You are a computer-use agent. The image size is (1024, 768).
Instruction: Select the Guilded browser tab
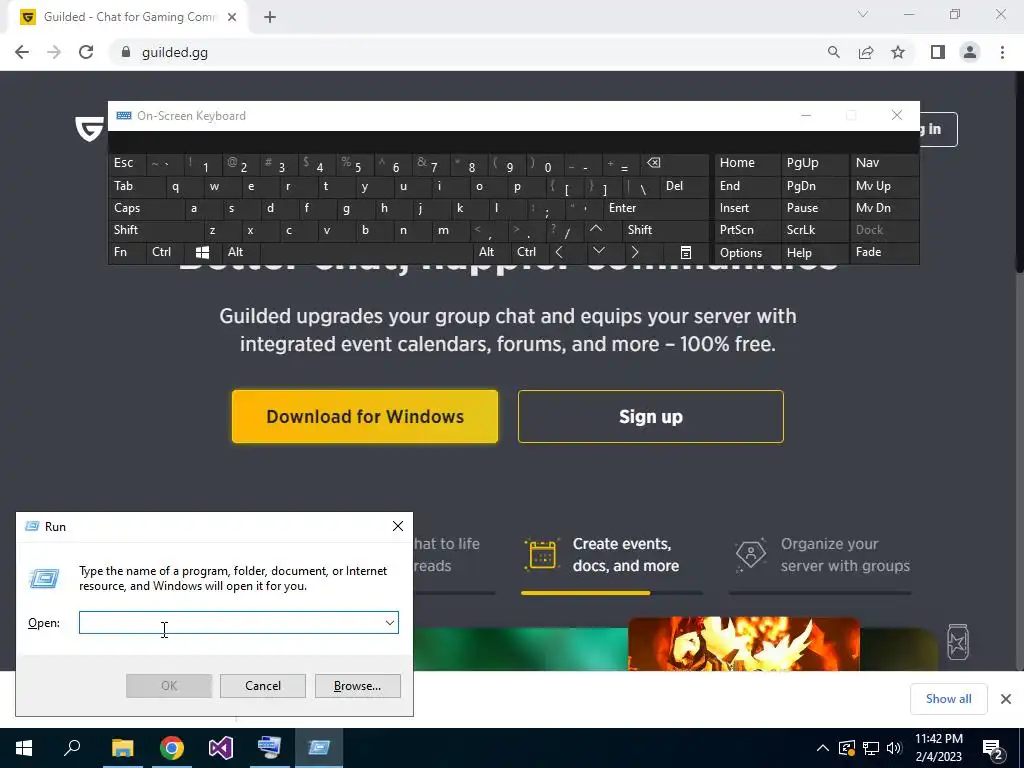[x=128, y=17]
